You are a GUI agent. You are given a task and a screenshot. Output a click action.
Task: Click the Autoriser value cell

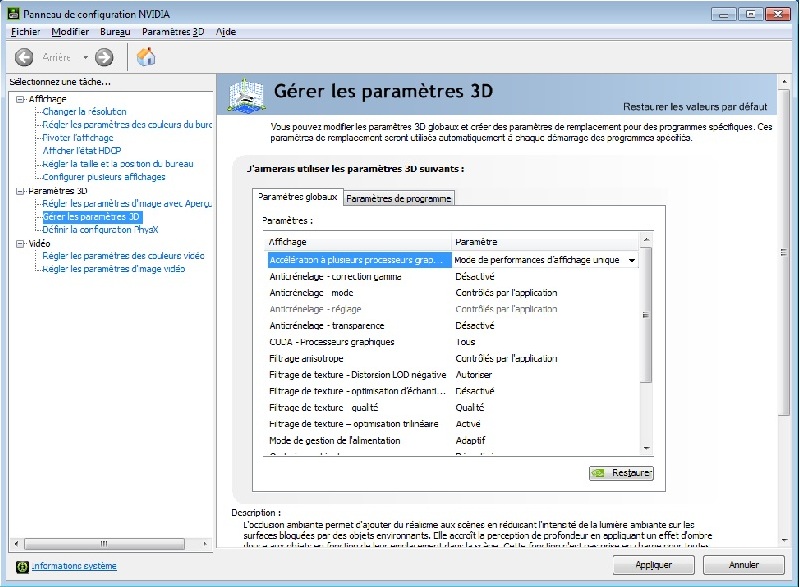pos(473,375)
